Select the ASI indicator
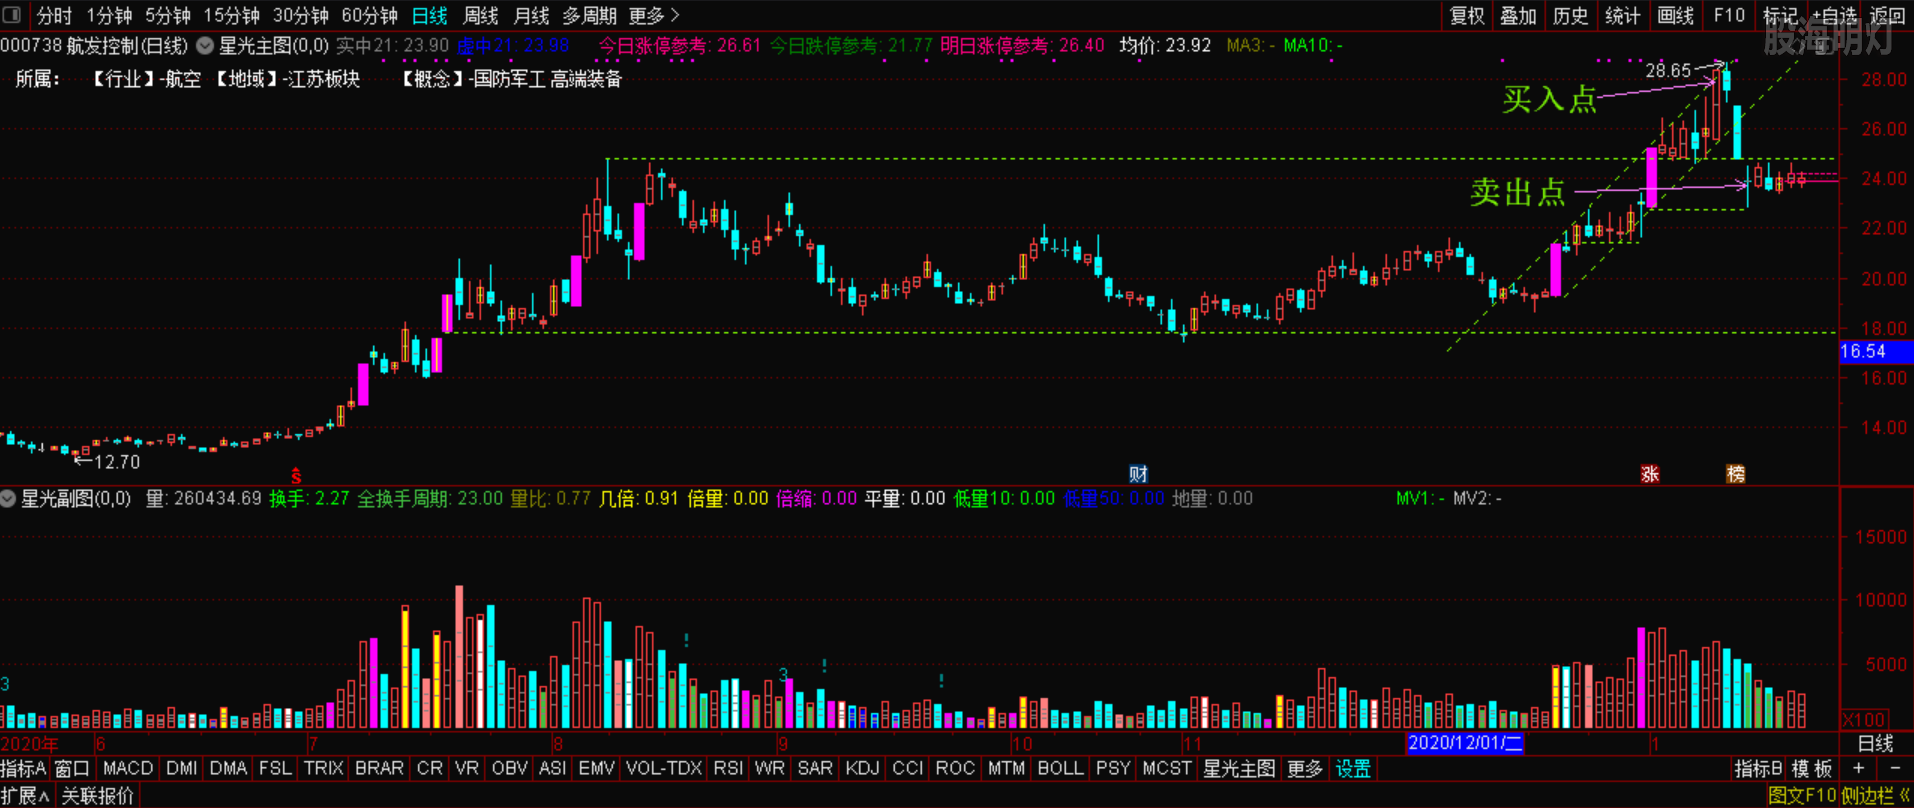Viewport: 1914px width, 808px height. point(552,769)
